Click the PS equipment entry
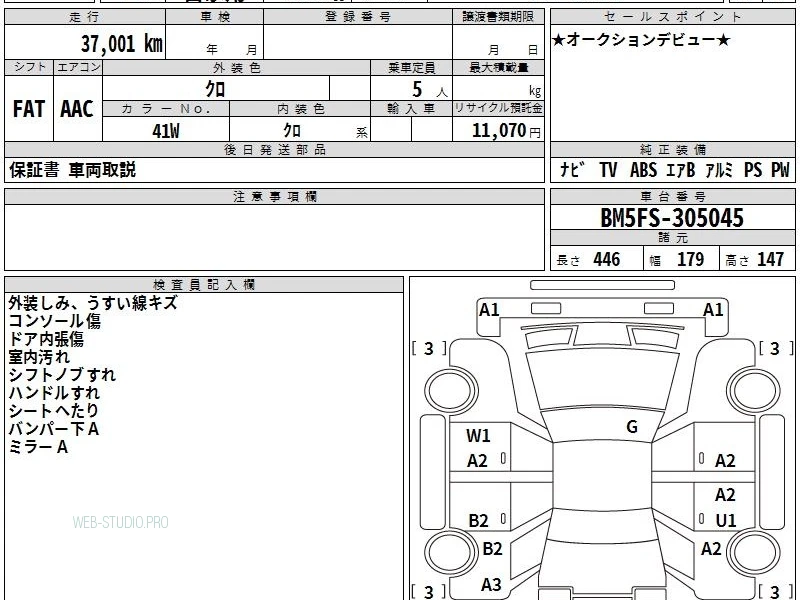 click(x=753, y=170)
